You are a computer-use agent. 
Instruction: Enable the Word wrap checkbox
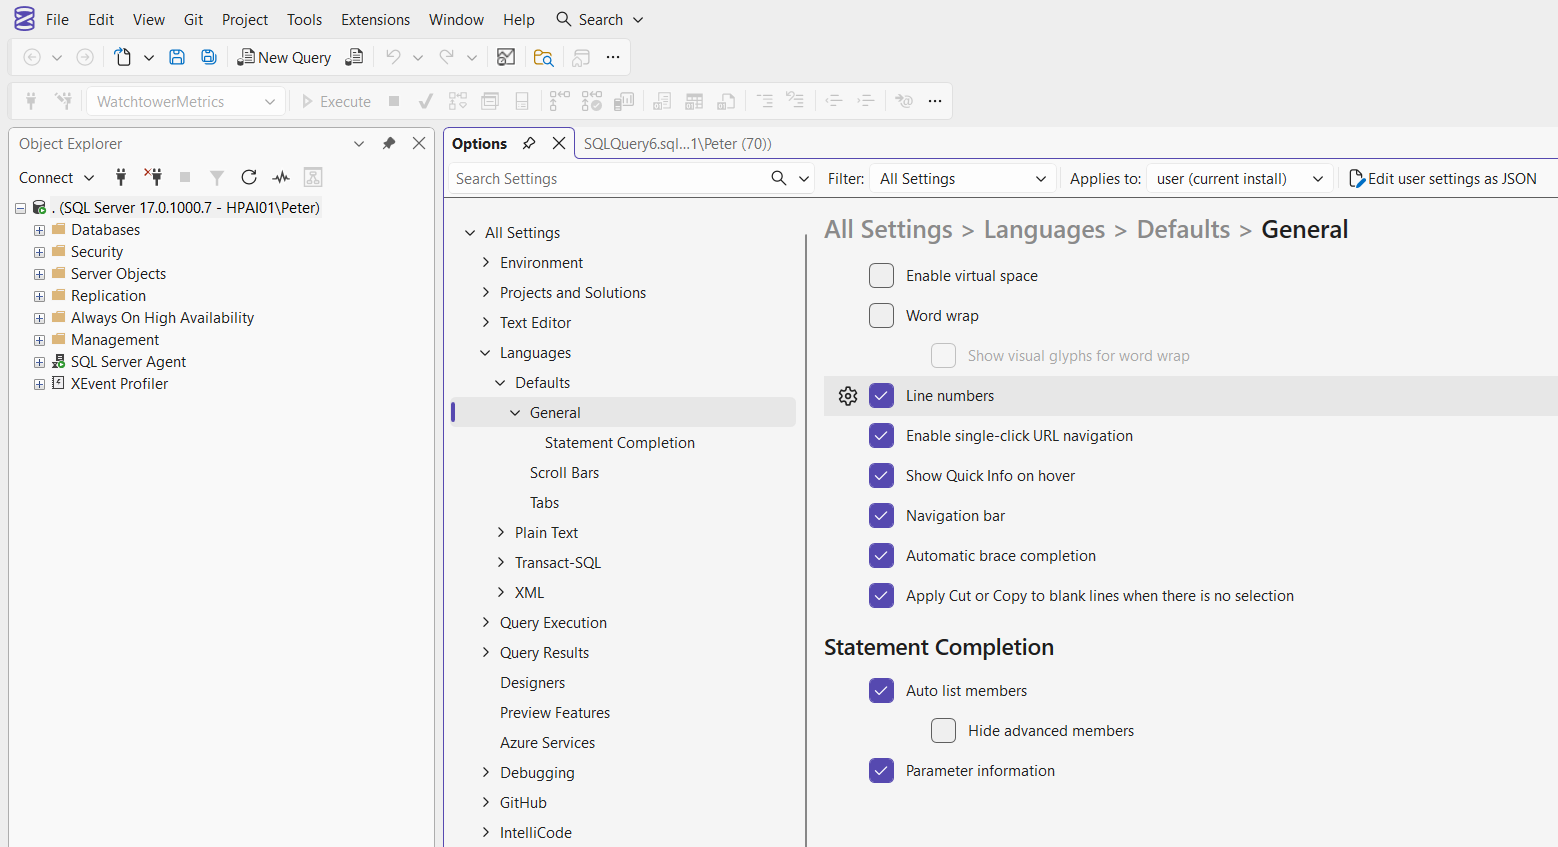[x=881, y=316]
